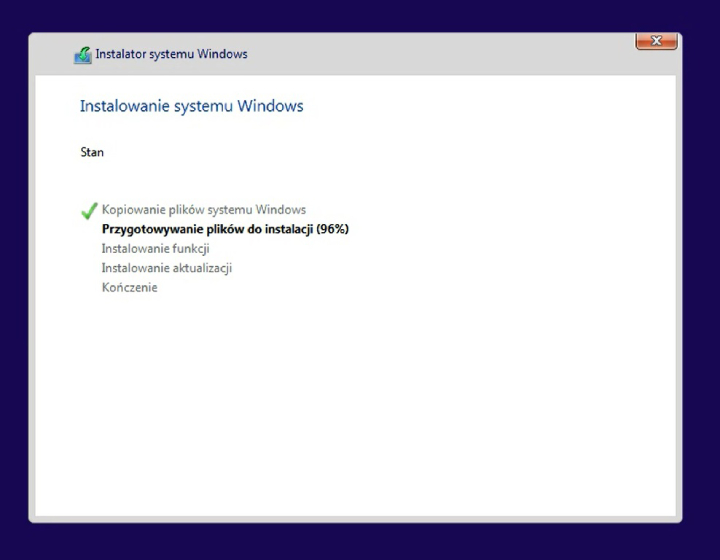
Task: Select the "Kończenie" step
Action: (x=129, y=288)
